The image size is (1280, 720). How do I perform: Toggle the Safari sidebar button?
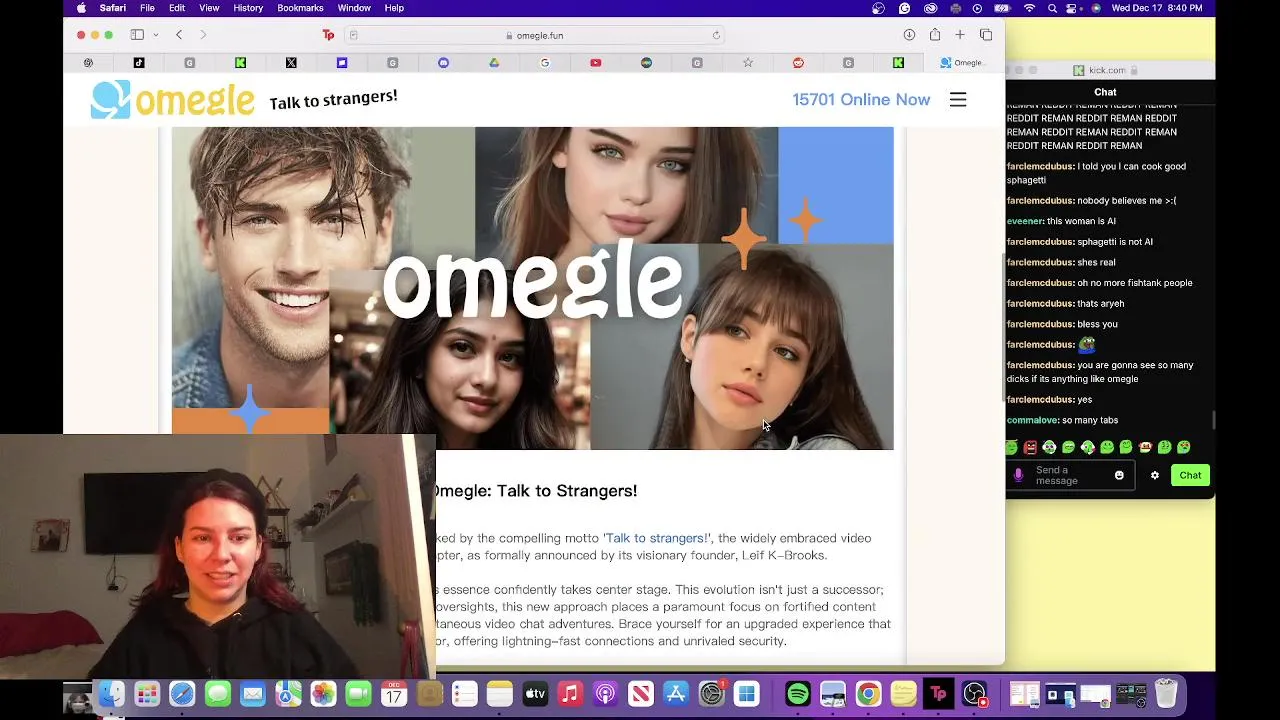pyautogui.click(x=137, y=35)
